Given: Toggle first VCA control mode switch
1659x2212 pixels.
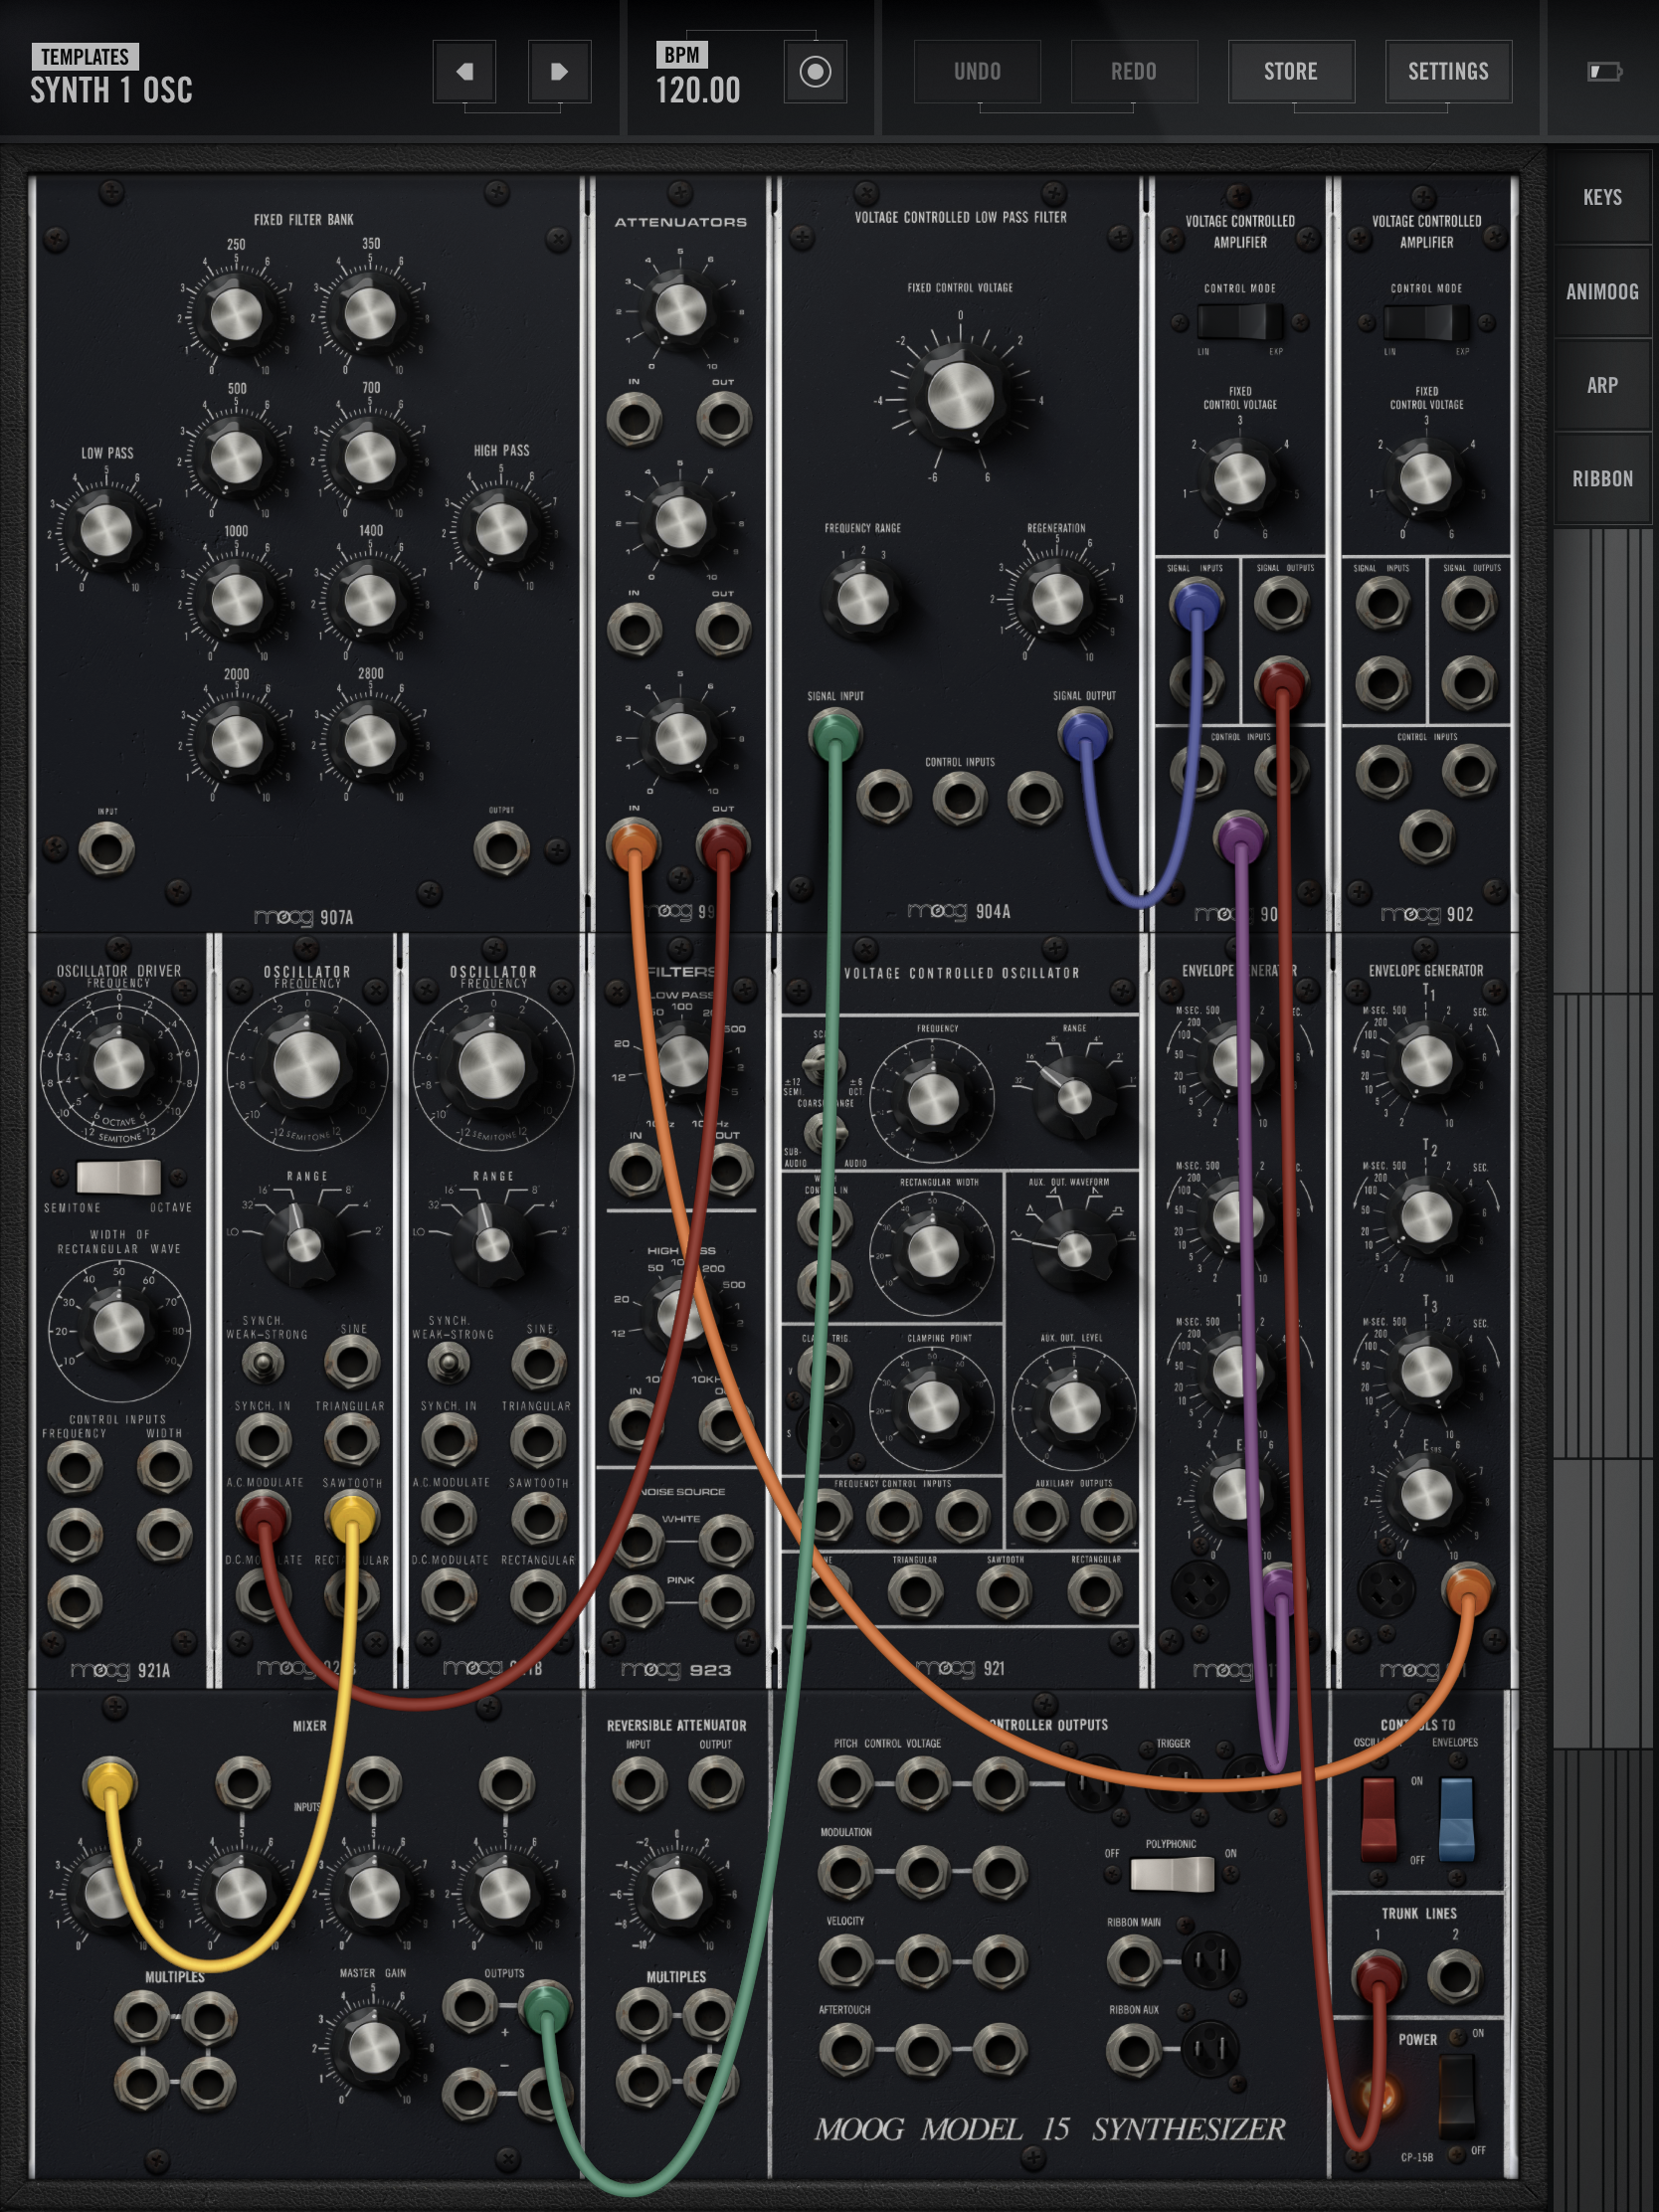Looking at the screenshot, I should point(1240,322).
